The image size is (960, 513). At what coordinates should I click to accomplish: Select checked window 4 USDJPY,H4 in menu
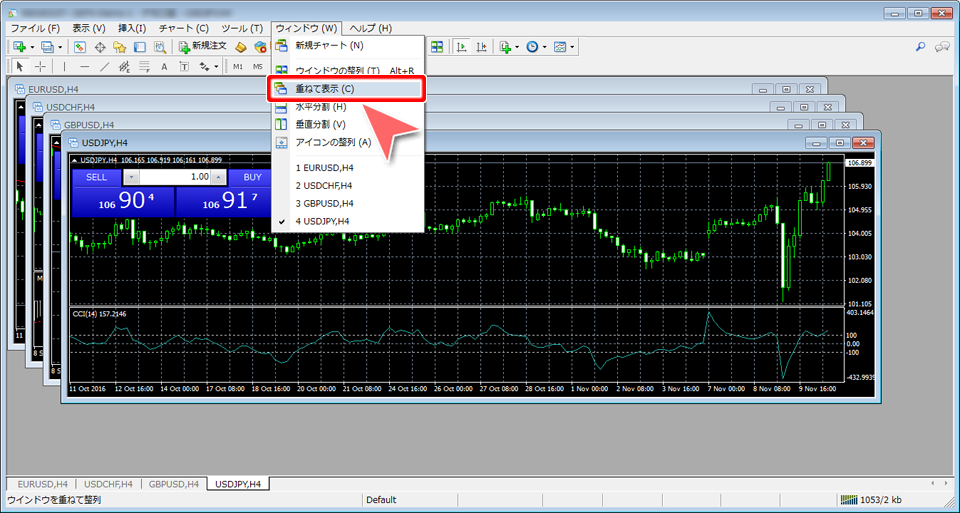[x=322, y=220]
